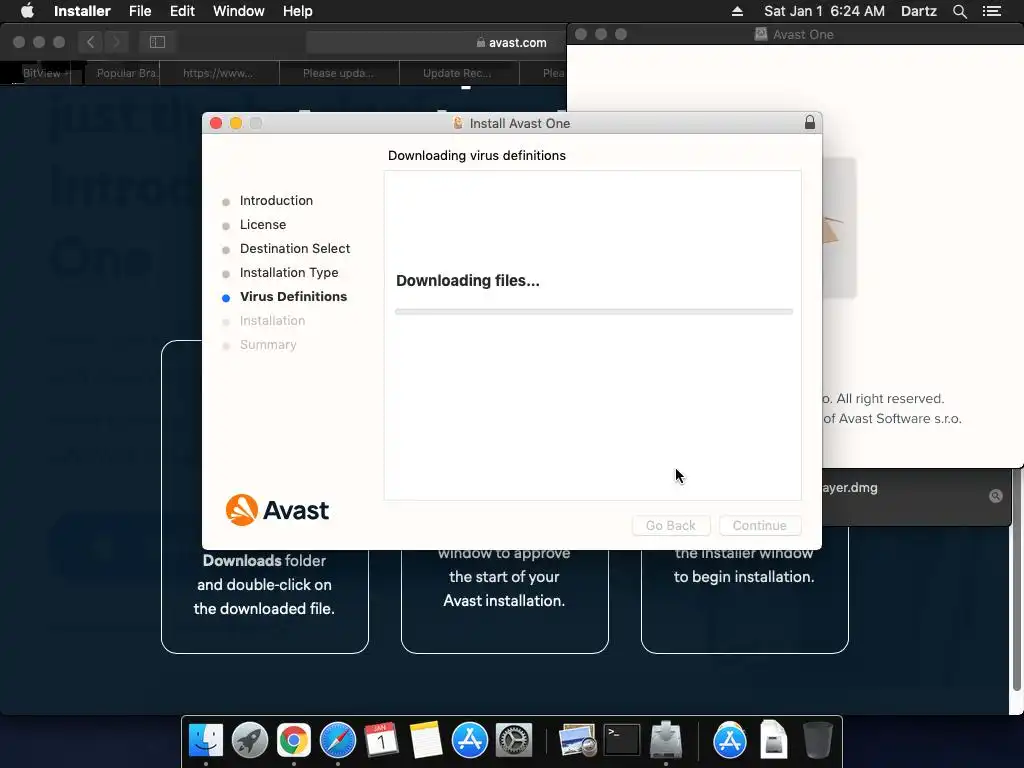Open the Edit menu
Screen dimensions: 1024x768
pos(182,11)
